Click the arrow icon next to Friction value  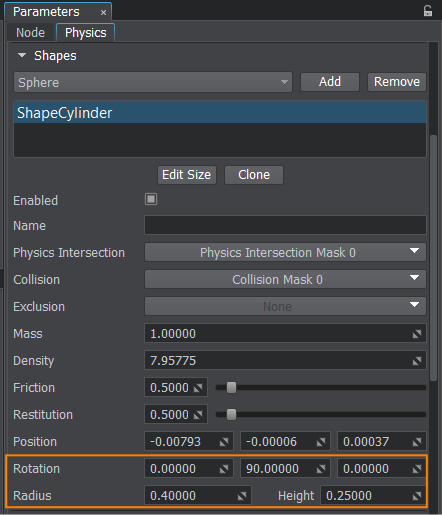pos(198,388)
